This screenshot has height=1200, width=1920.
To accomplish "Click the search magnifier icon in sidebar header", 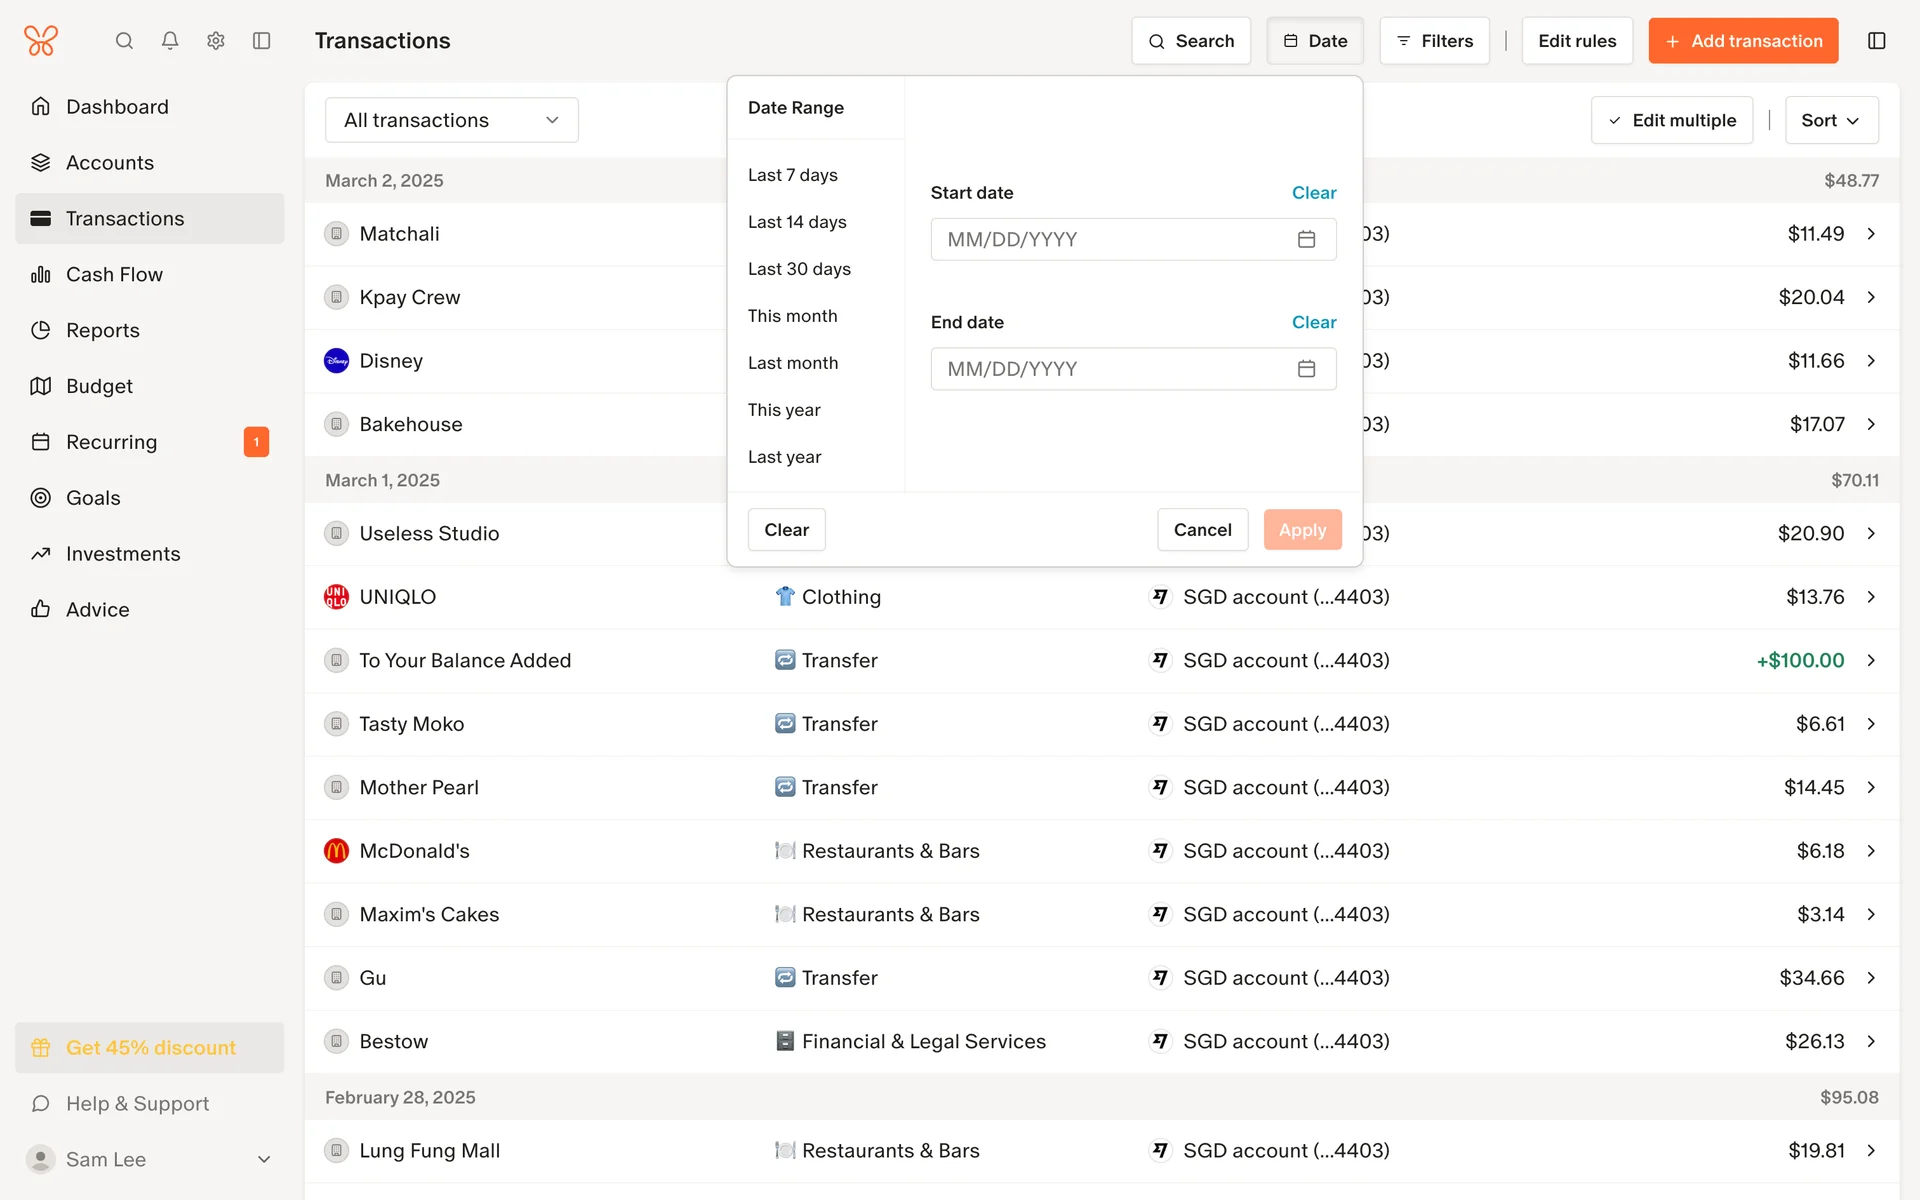I will 124,41.
